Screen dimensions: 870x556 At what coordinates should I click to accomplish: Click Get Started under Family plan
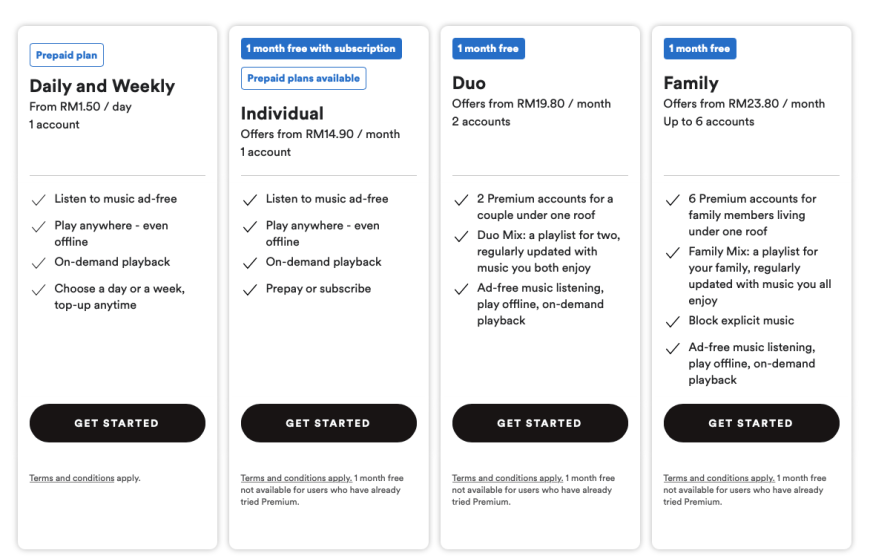[751, 423]
